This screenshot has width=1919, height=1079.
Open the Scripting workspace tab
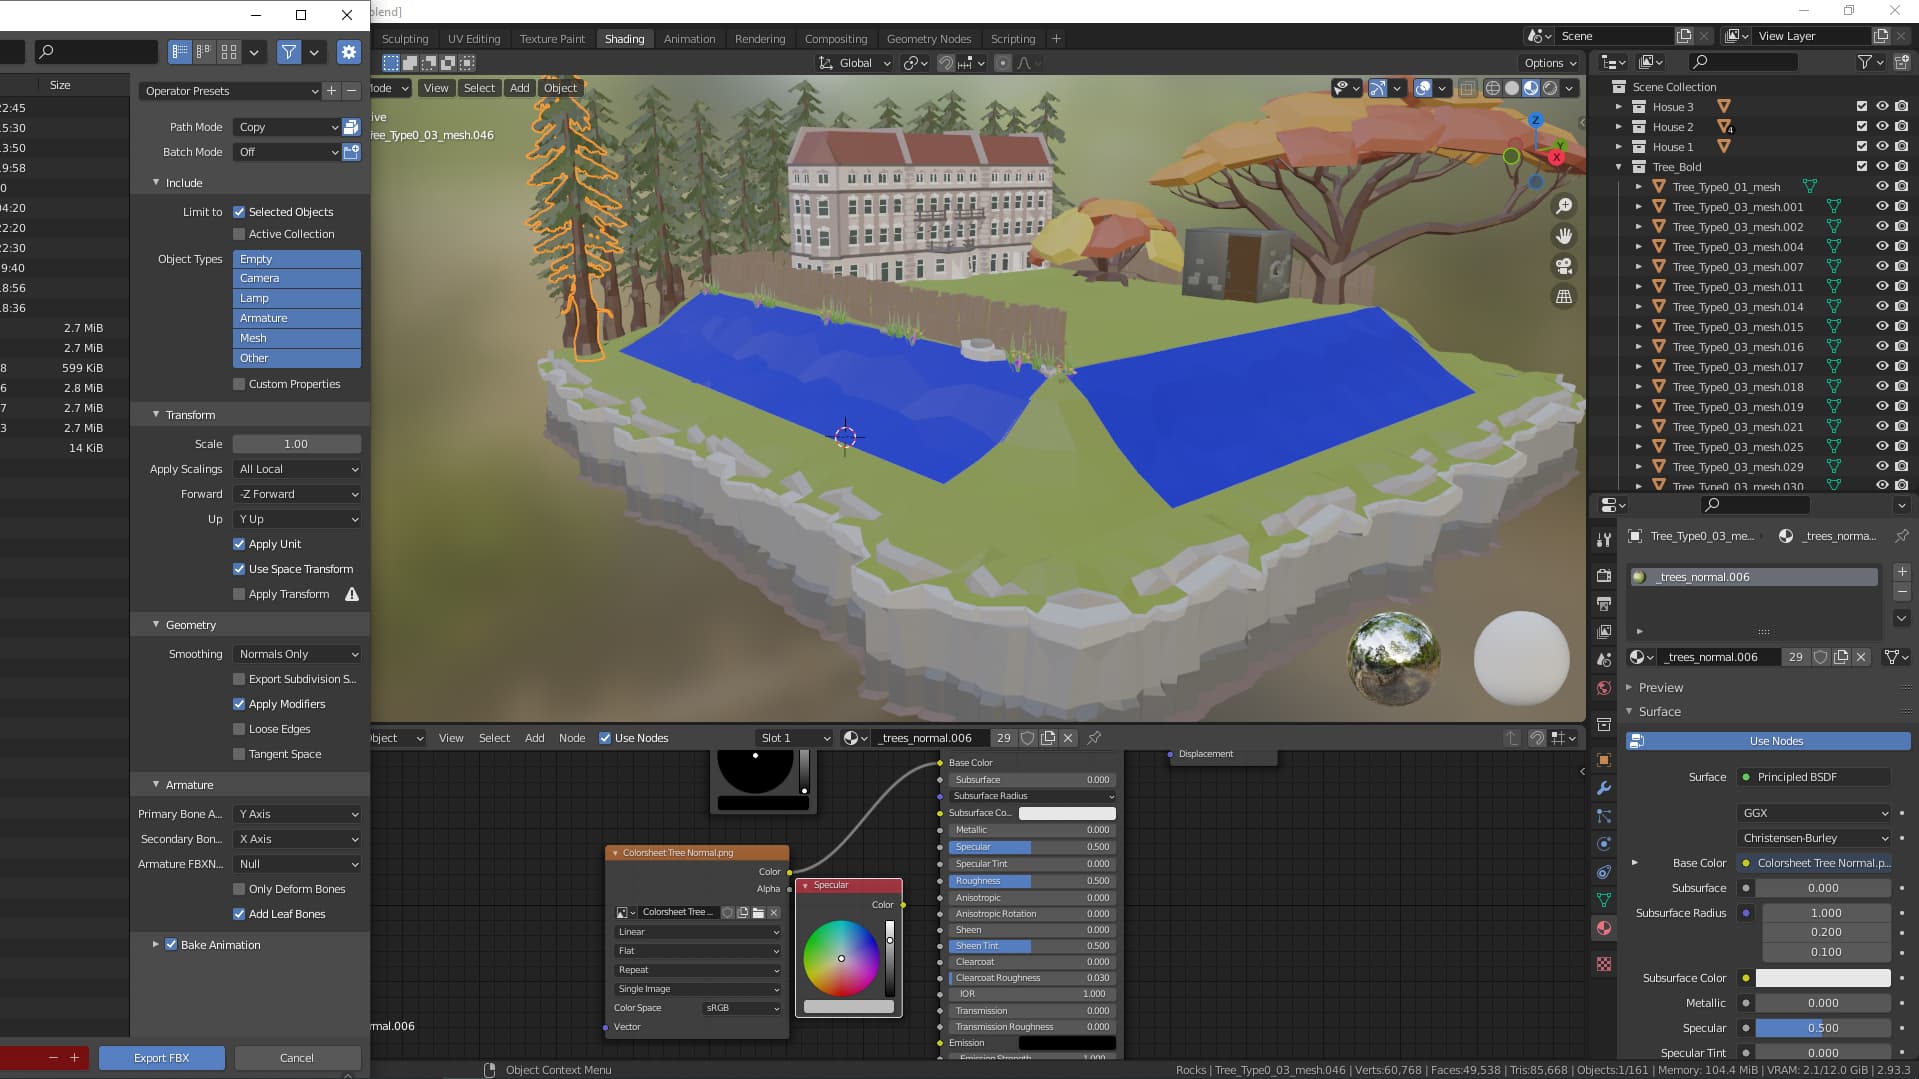pos(1012,39)
